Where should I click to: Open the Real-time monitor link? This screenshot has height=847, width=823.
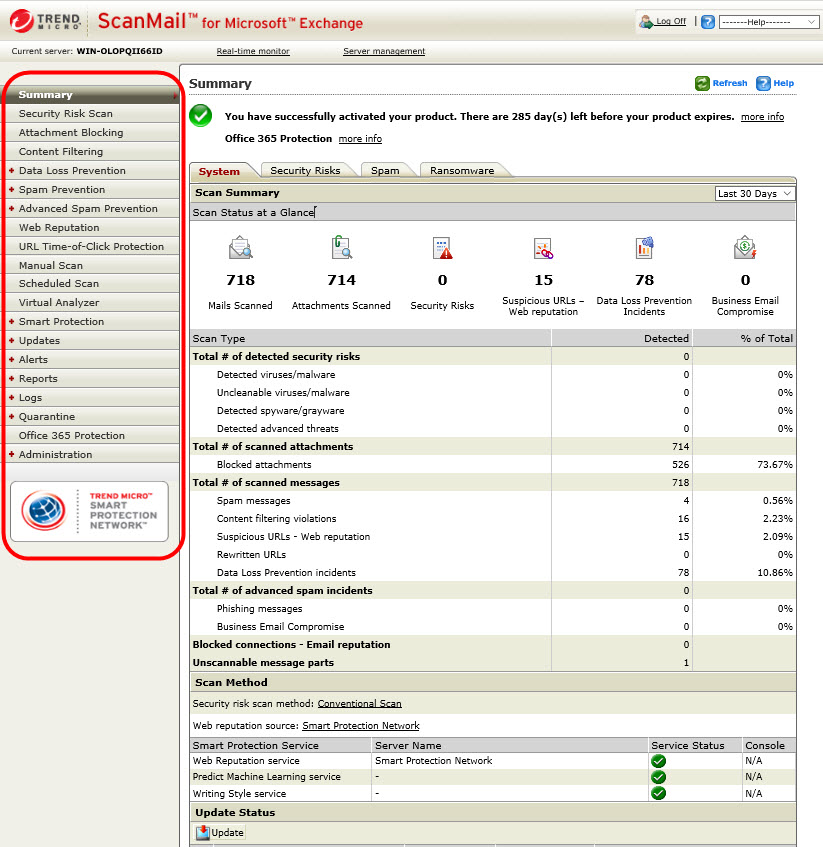[x=253, y=51]
